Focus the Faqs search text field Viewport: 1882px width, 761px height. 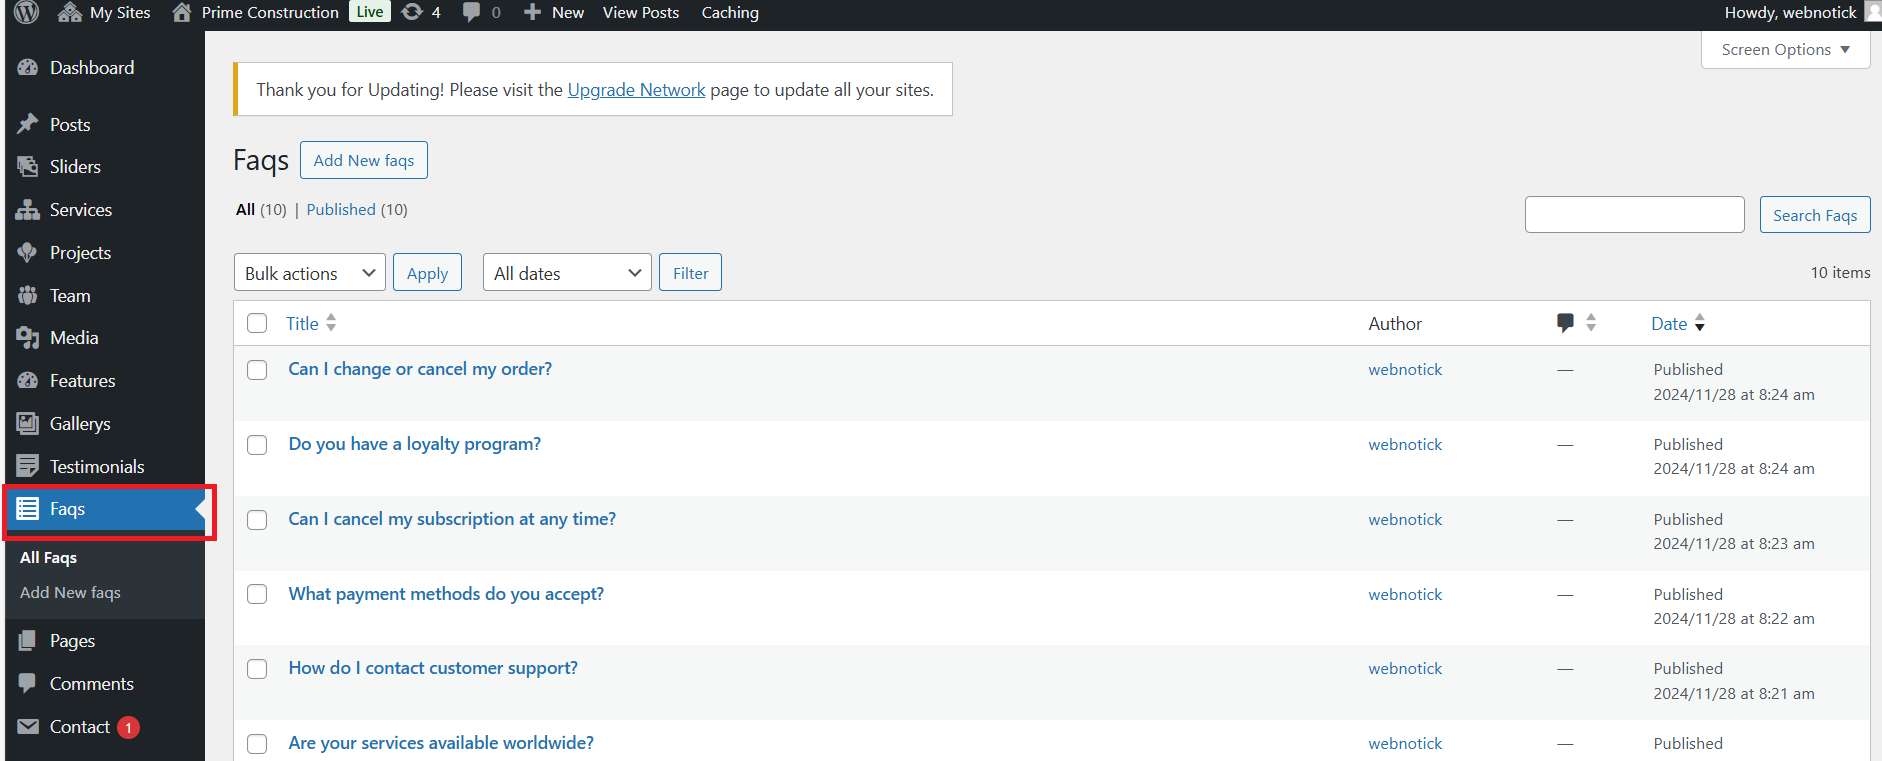pos(1634,215)
